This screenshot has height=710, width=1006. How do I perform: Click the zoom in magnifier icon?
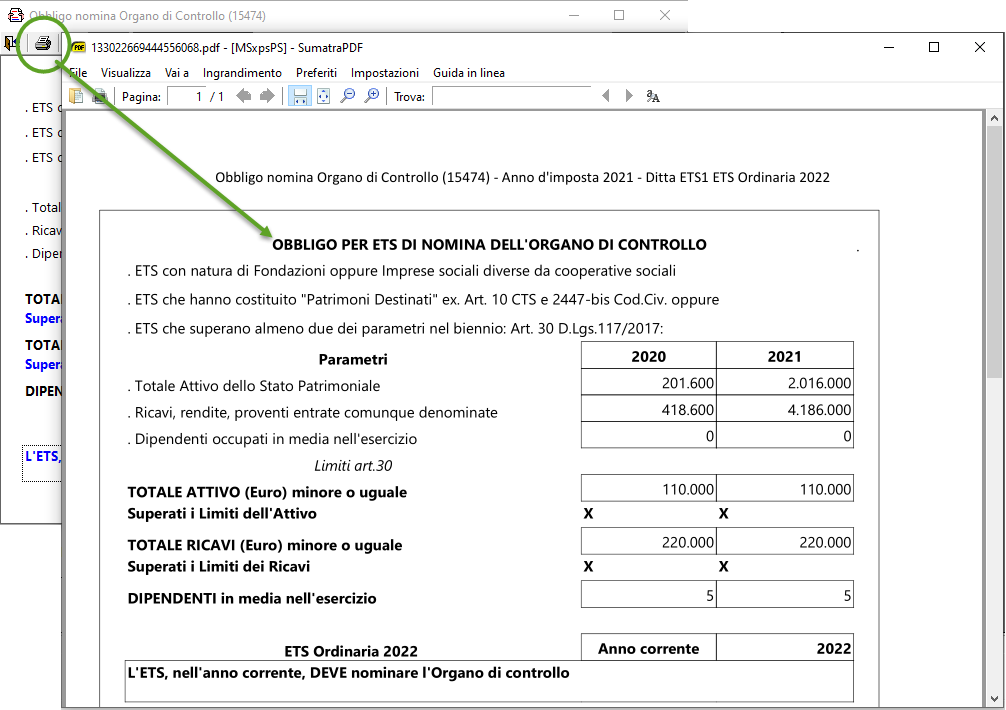coord(371,96)
